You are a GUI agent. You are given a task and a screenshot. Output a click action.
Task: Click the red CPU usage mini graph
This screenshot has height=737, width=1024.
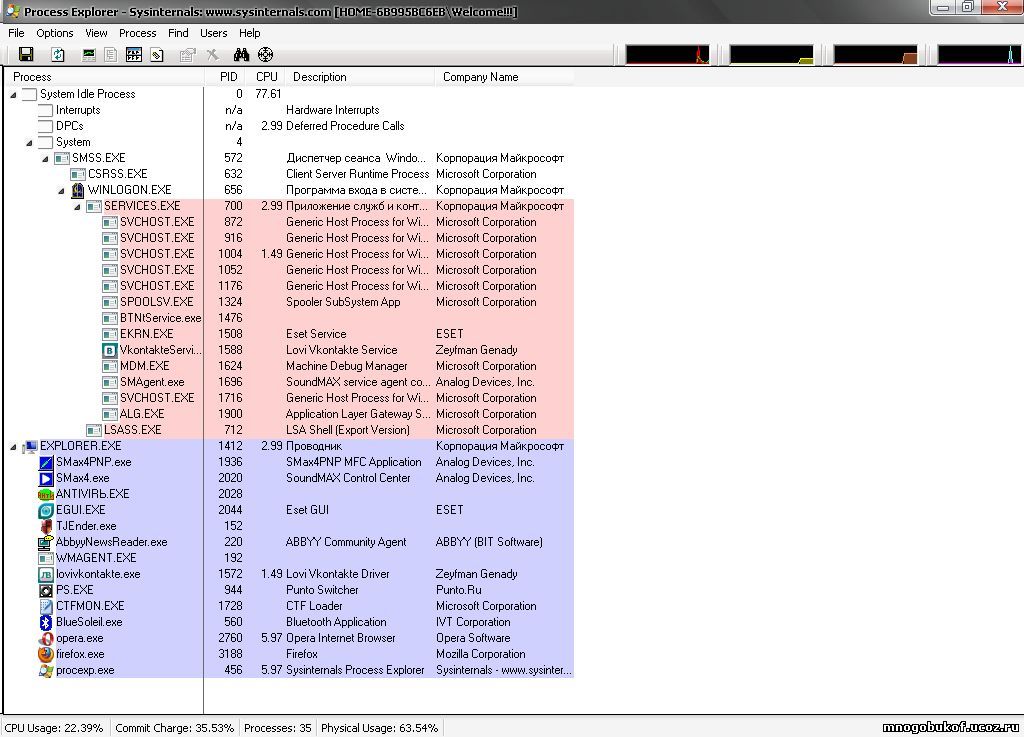(x=667, y=54)
